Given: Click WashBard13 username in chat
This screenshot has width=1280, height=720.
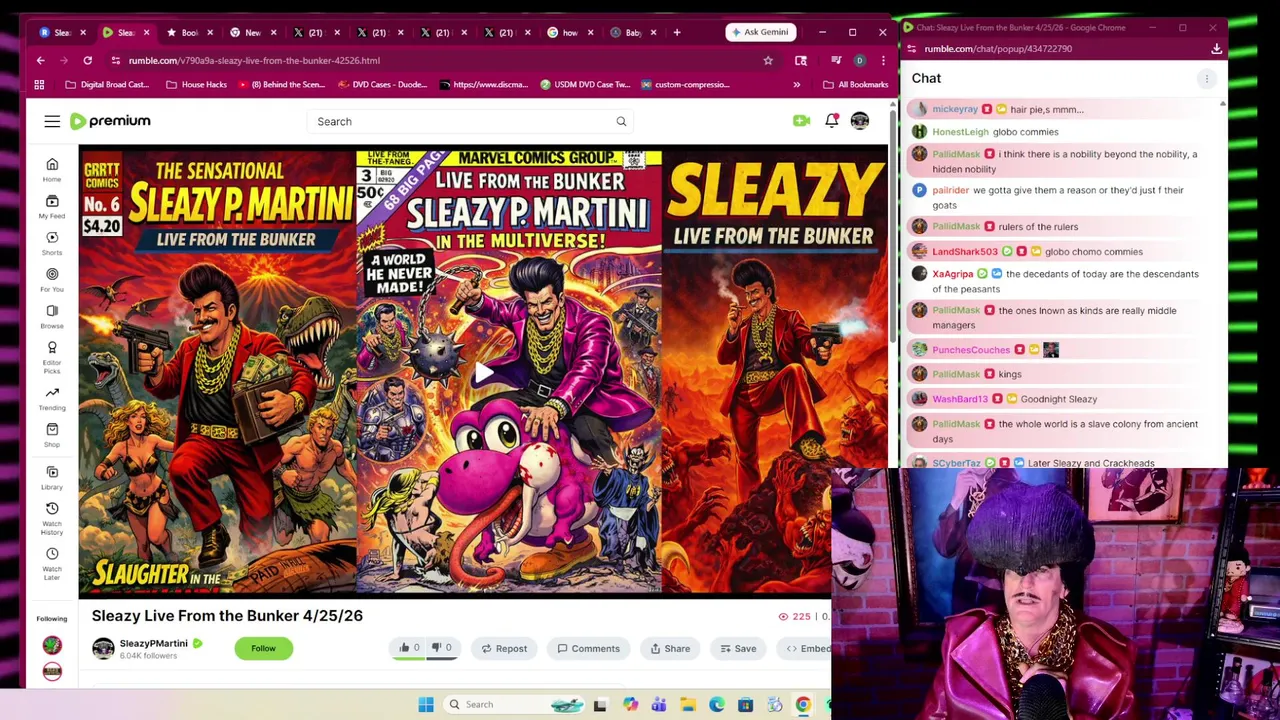Looking at the screenshot, I should tap(959, 399).
